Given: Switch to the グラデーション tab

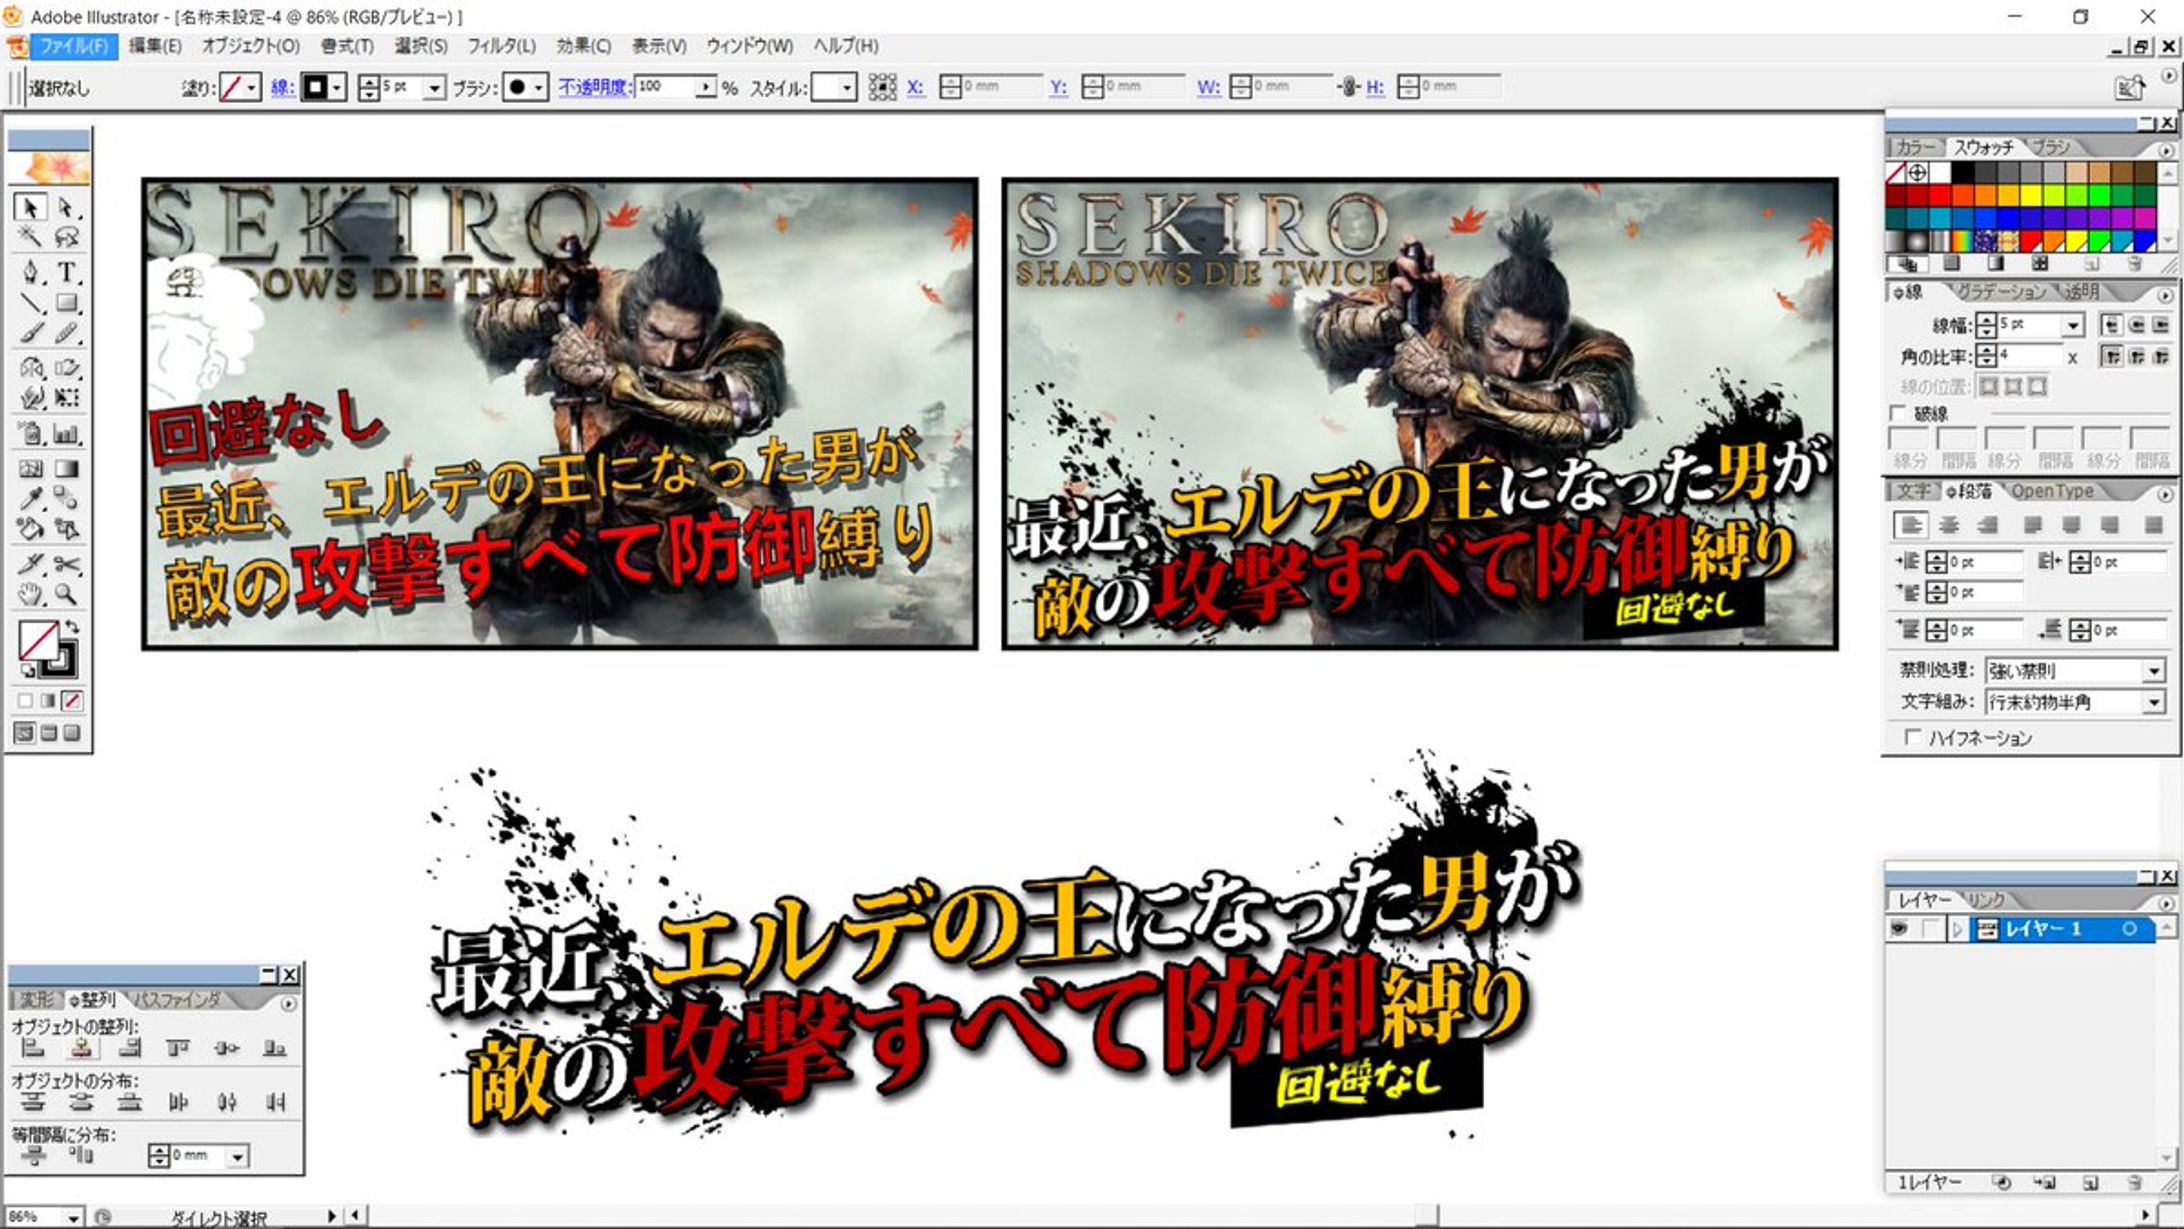Looking at the screenshot, I should pos(2000,292).
